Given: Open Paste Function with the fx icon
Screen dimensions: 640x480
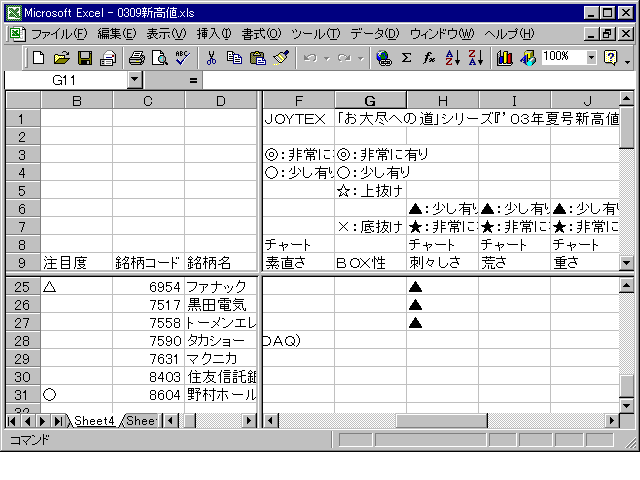Looking at the screenshot, I should pos(429,58).
